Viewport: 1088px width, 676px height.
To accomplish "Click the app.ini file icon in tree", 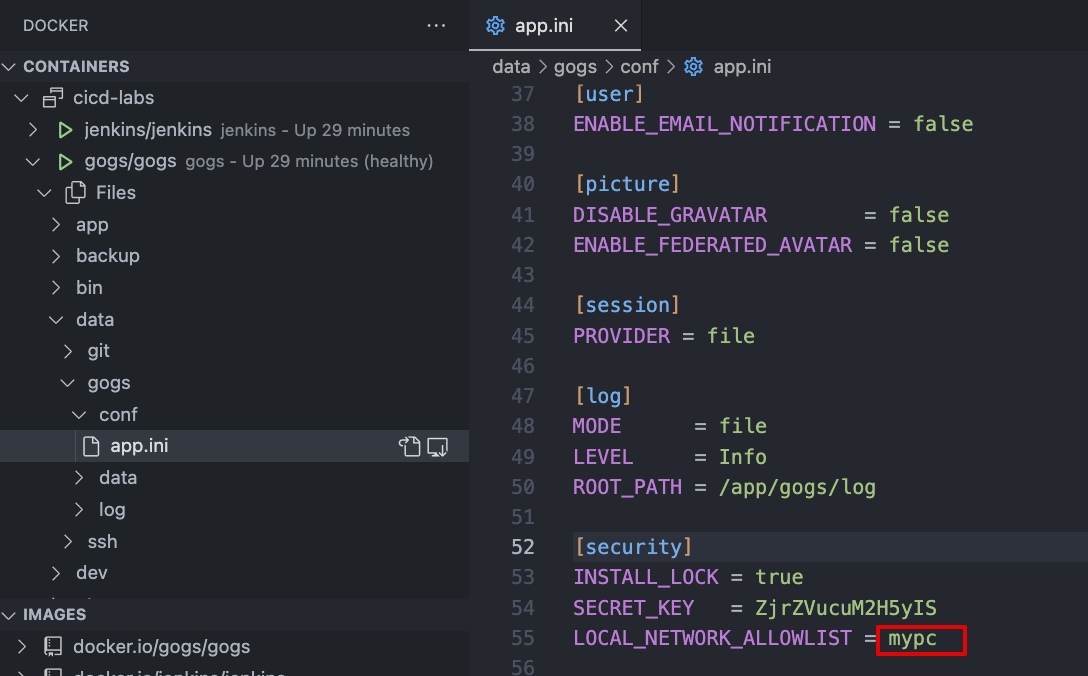I will point(91,446).
